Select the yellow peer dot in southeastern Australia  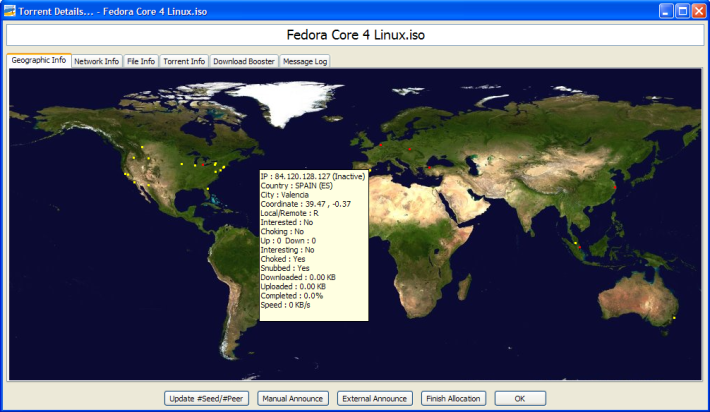tap(674, 318)
